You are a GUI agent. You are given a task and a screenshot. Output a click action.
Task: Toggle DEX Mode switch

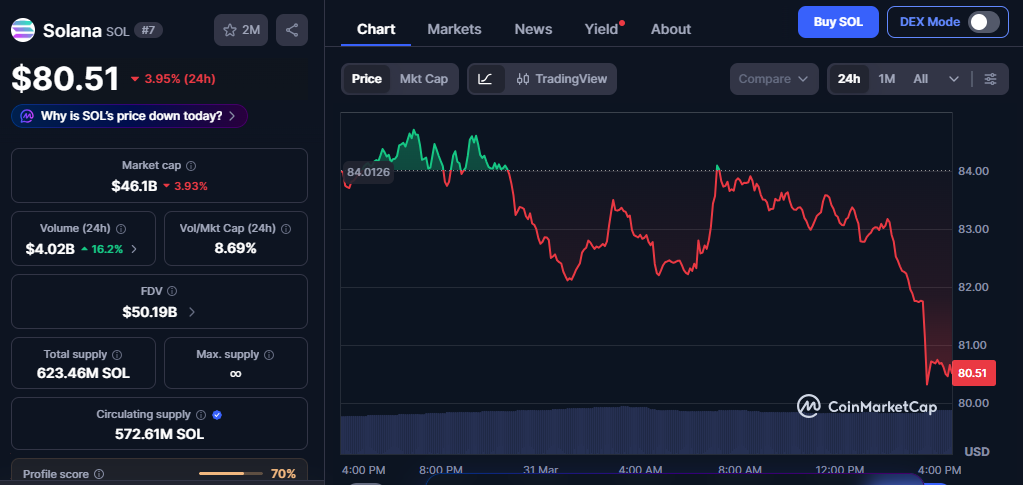tap(983, 22)
